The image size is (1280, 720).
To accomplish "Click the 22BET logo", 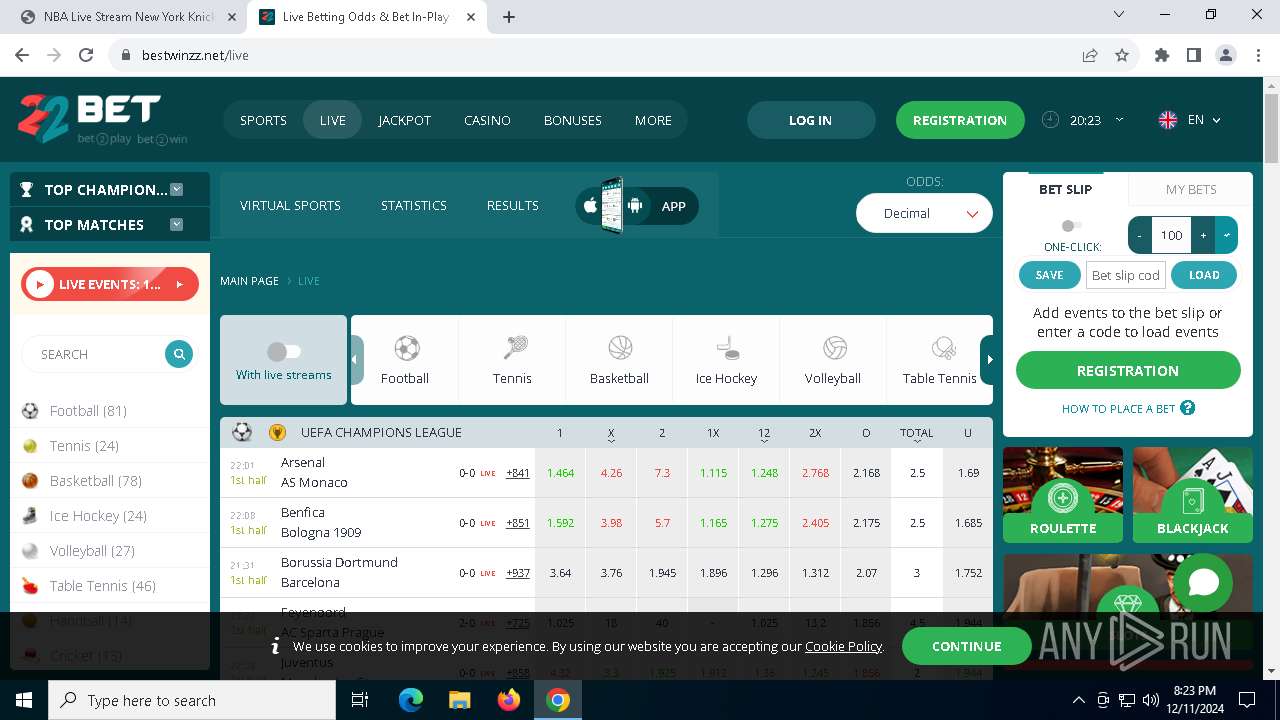I will point(102,119).
